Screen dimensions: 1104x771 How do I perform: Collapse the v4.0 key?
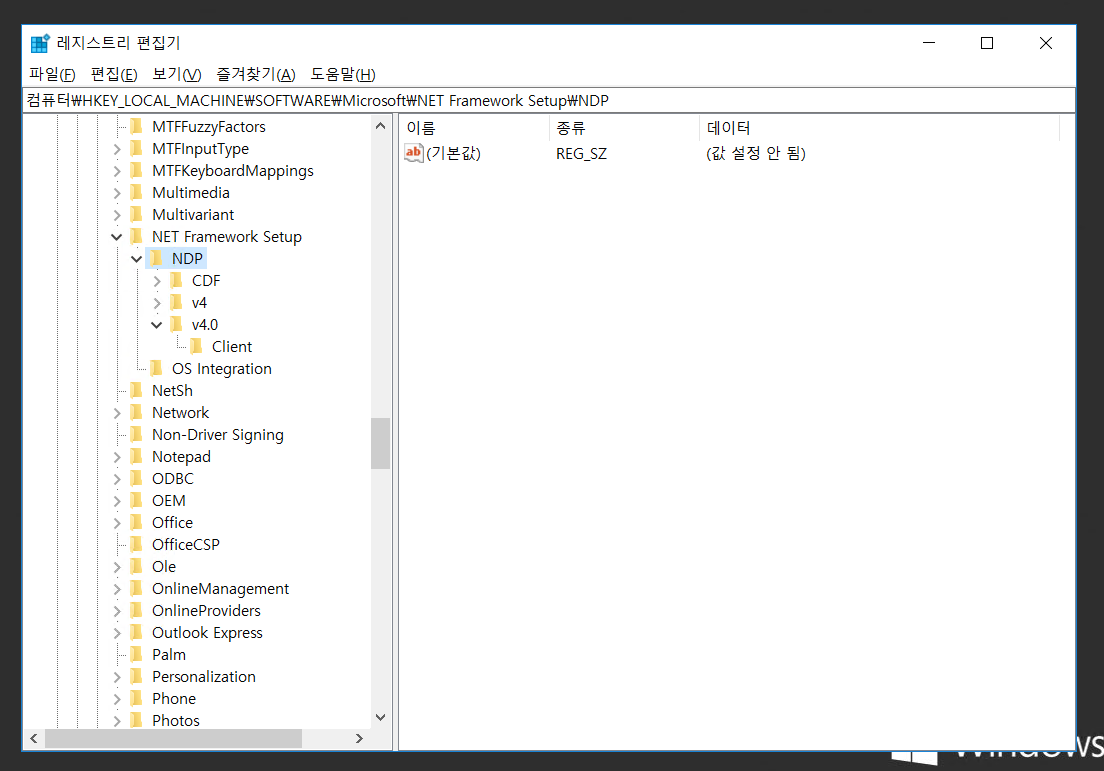click(157, 325)
